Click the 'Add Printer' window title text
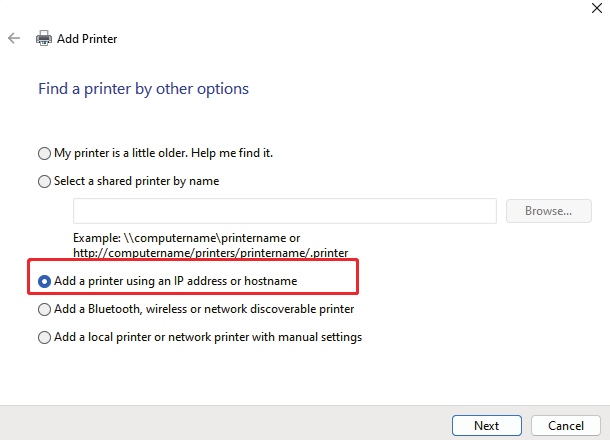The height and width of the screenshot is (440, 610). [87, 38]
